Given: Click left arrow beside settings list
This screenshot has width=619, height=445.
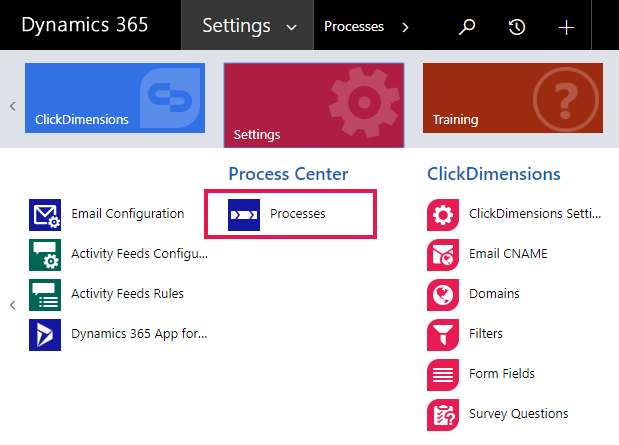Looking at the screenshot, I should (13, 305).
